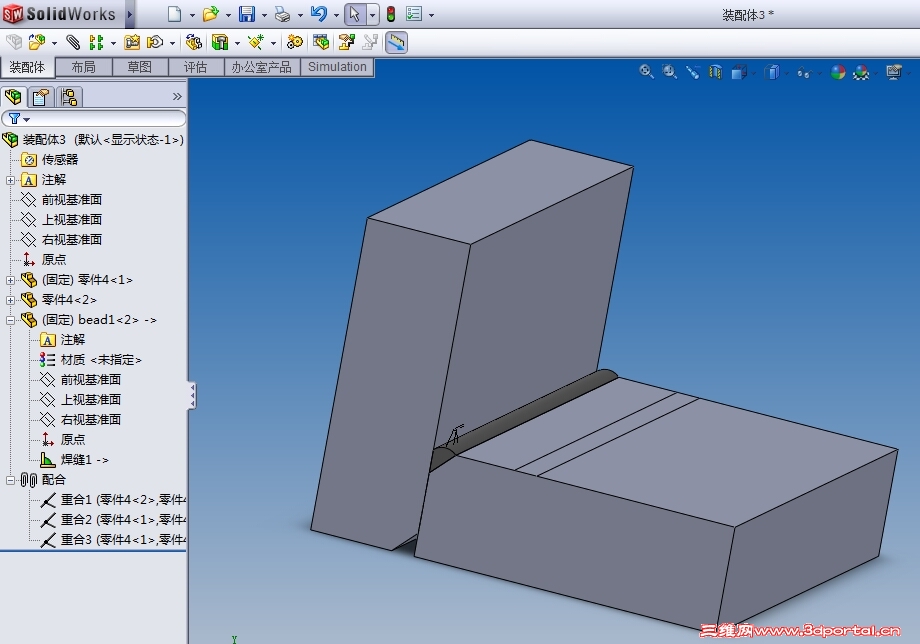Expand the panel tabs chevron
This screenshot has width=920, height=644.
pyautogui.click(x=177, y=97)
